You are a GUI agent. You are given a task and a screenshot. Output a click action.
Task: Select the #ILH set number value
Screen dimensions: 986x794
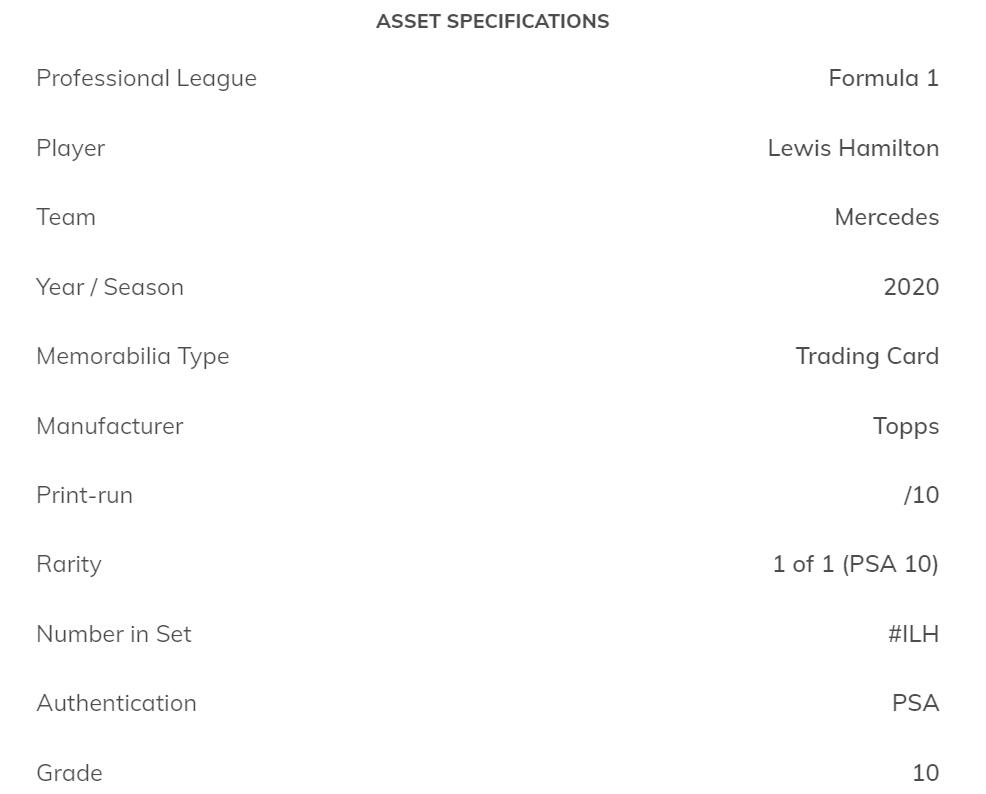(x=913, y=634)
